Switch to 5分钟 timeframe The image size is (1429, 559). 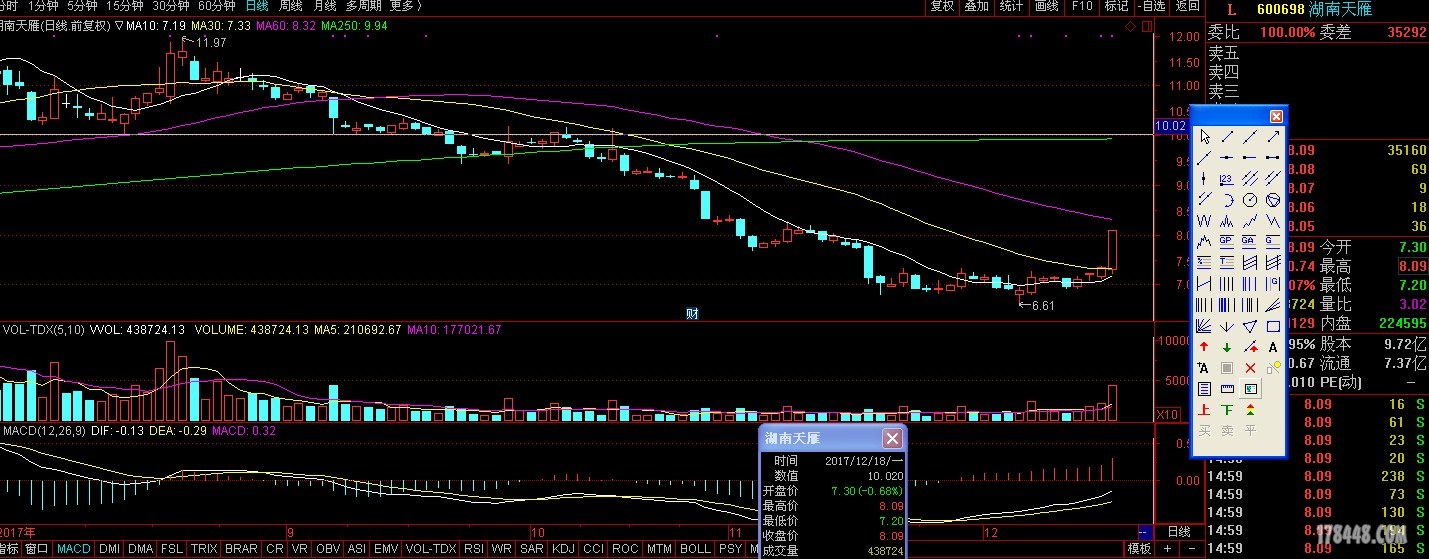click(82, 6)
